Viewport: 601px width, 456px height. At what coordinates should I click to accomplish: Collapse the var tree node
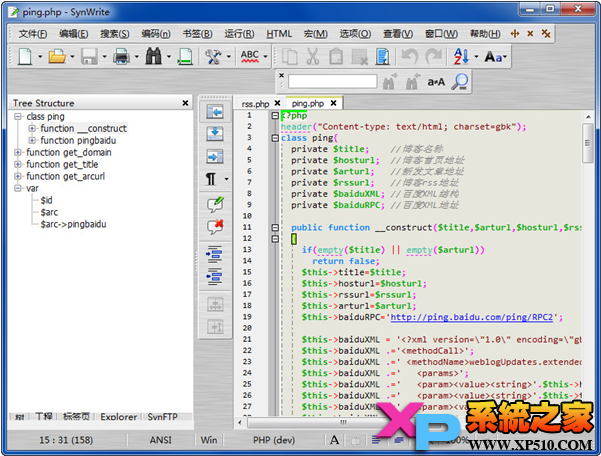(18, 188)
